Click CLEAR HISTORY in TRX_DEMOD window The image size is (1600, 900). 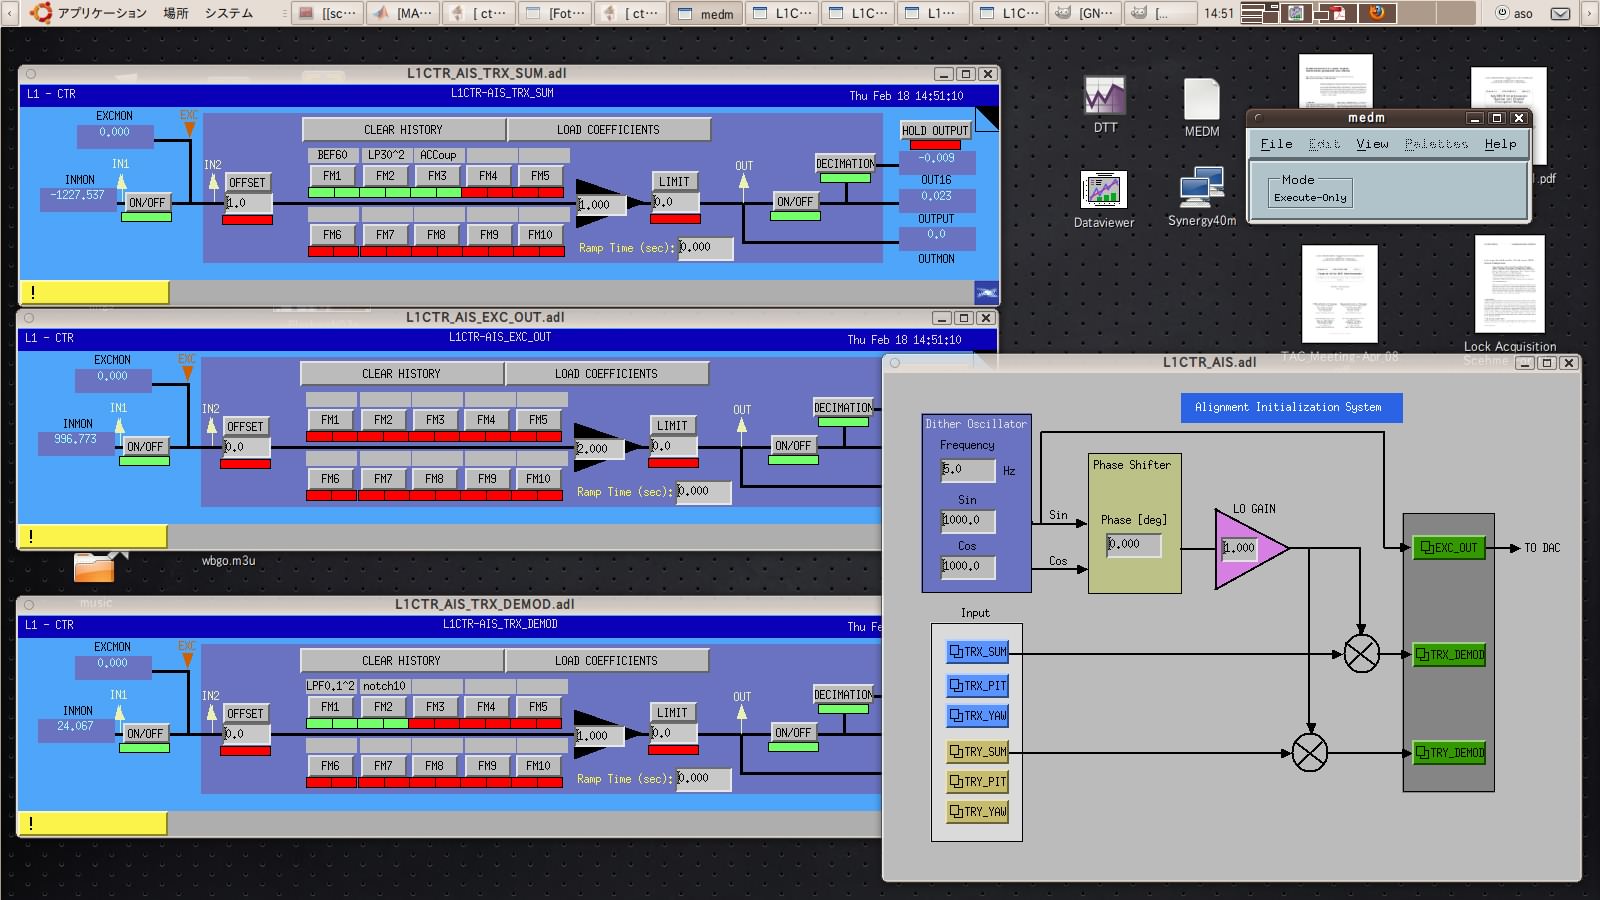[x=401, y=660]
